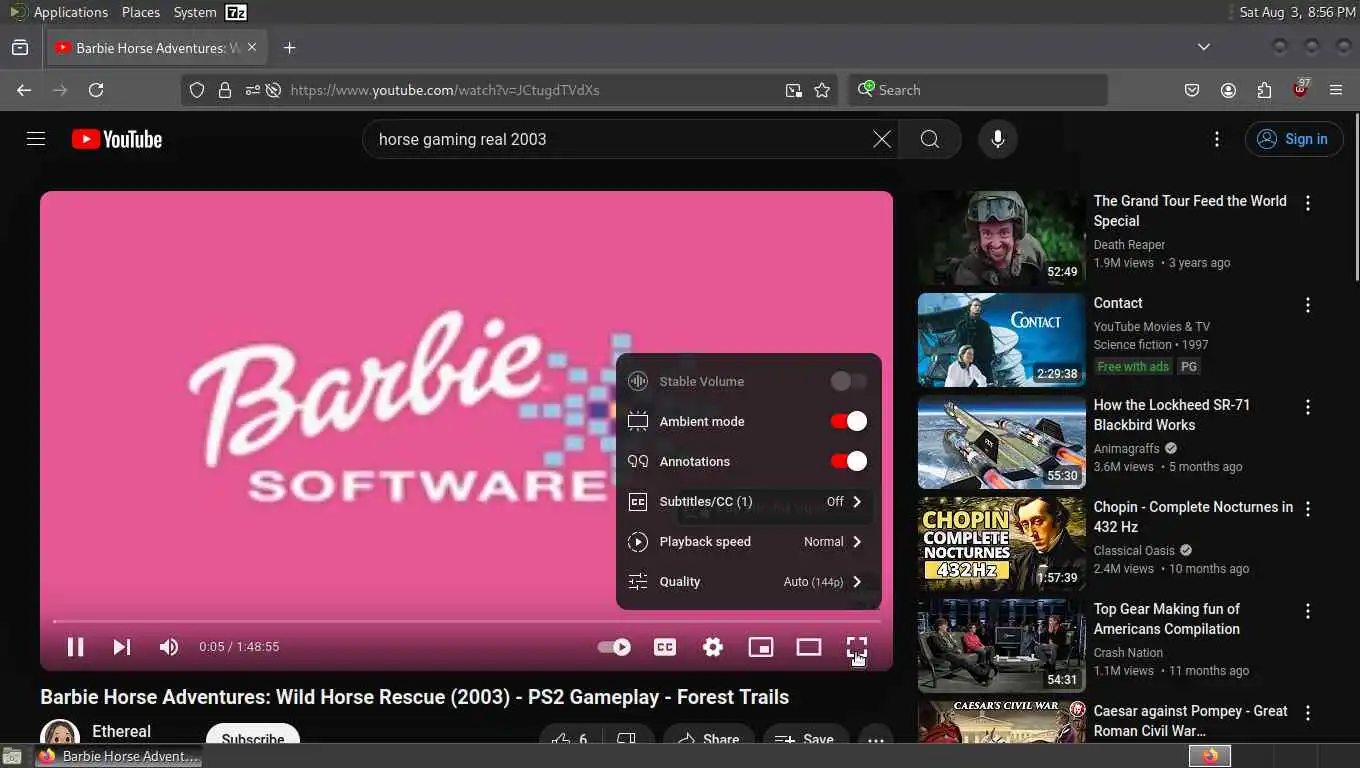Open uBlock extension icon showing 97
1360x768 pixels.
tap(1300, 89)
